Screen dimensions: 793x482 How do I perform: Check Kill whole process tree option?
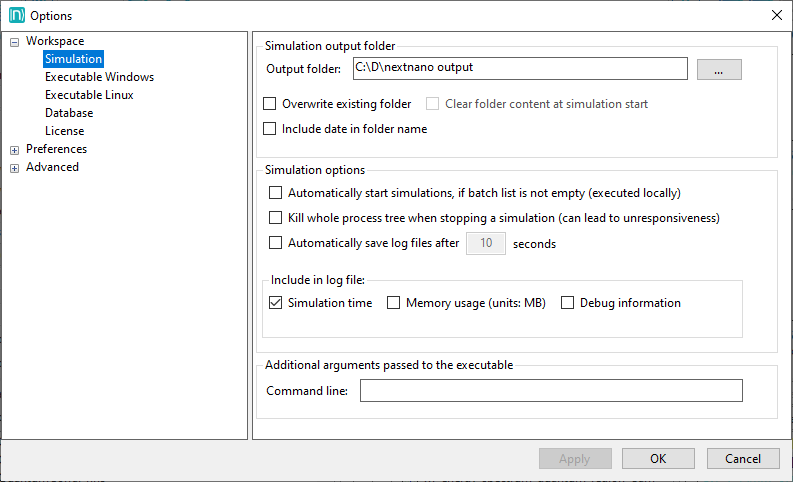point(277,218)
